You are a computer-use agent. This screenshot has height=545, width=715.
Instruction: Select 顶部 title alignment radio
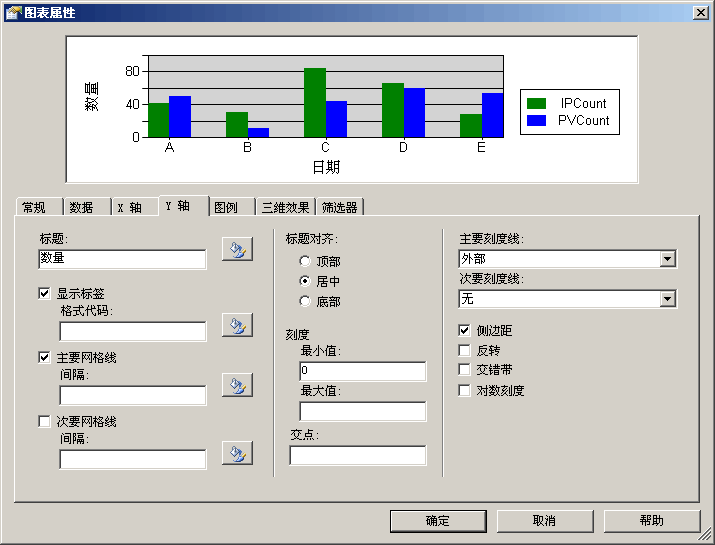click(x=305, y=261)
